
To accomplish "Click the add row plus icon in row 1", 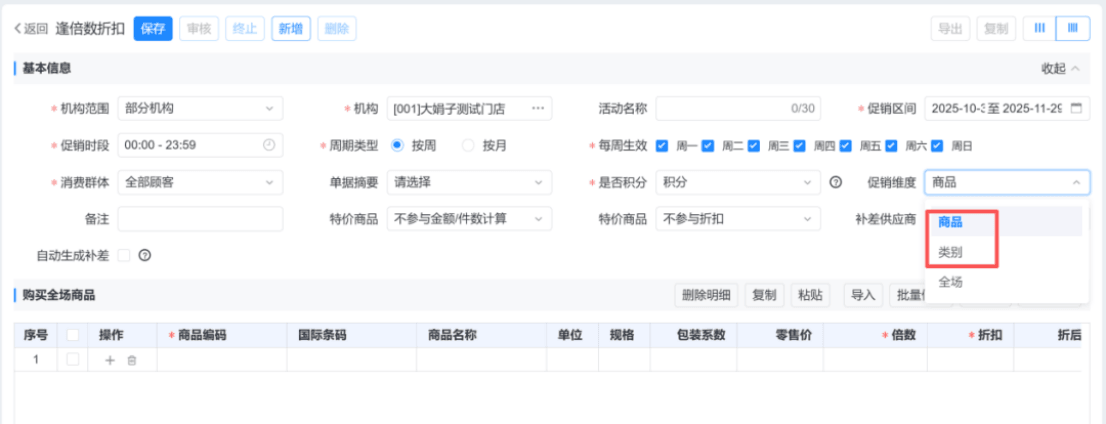I will coord(110,360).
